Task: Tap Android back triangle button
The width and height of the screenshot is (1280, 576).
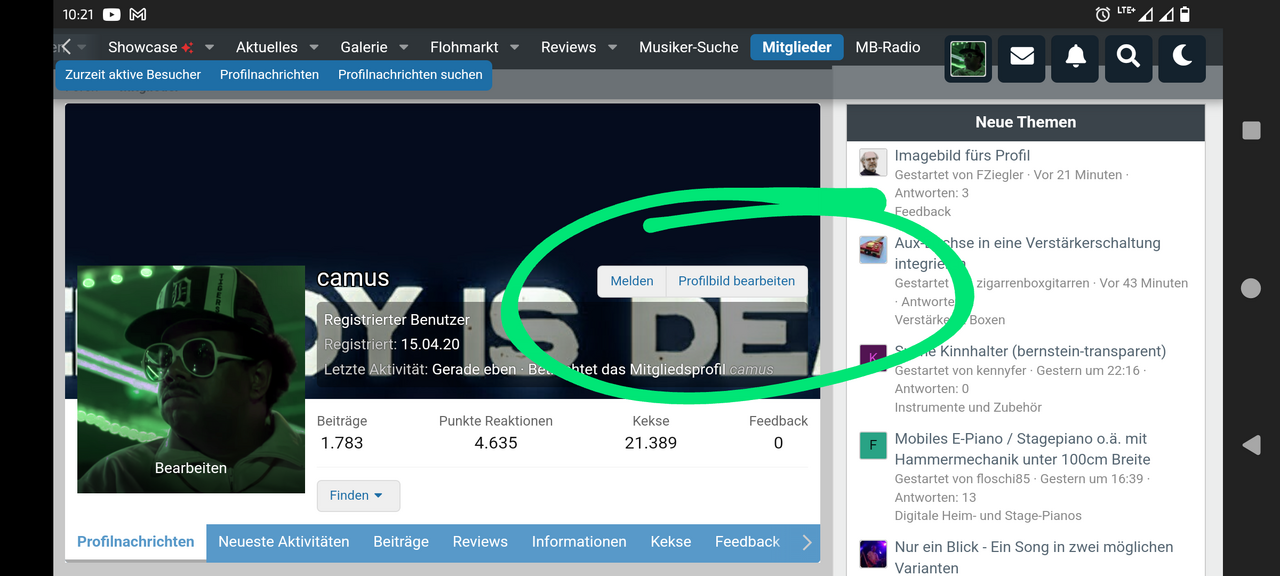Action: [1250, 445]
